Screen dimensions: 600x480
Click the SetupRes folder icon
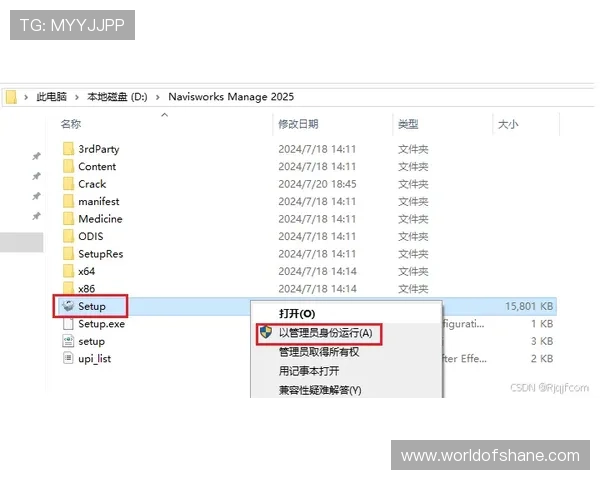pyautogui.click(x=68, y=253)
